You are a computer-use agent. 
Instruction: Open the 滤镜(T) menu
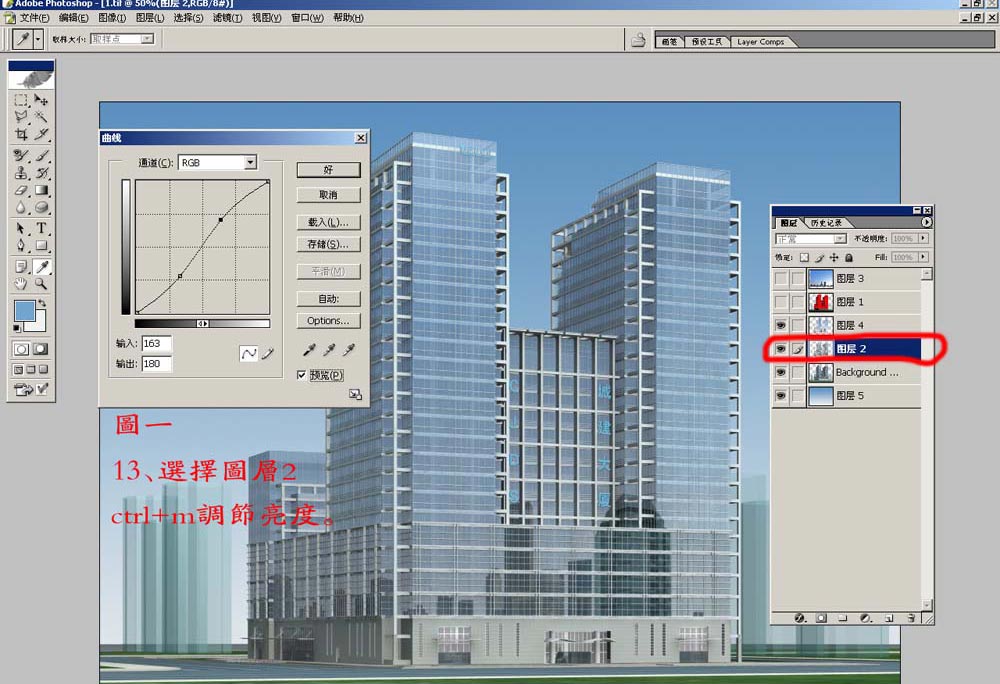tap(227, 18)
